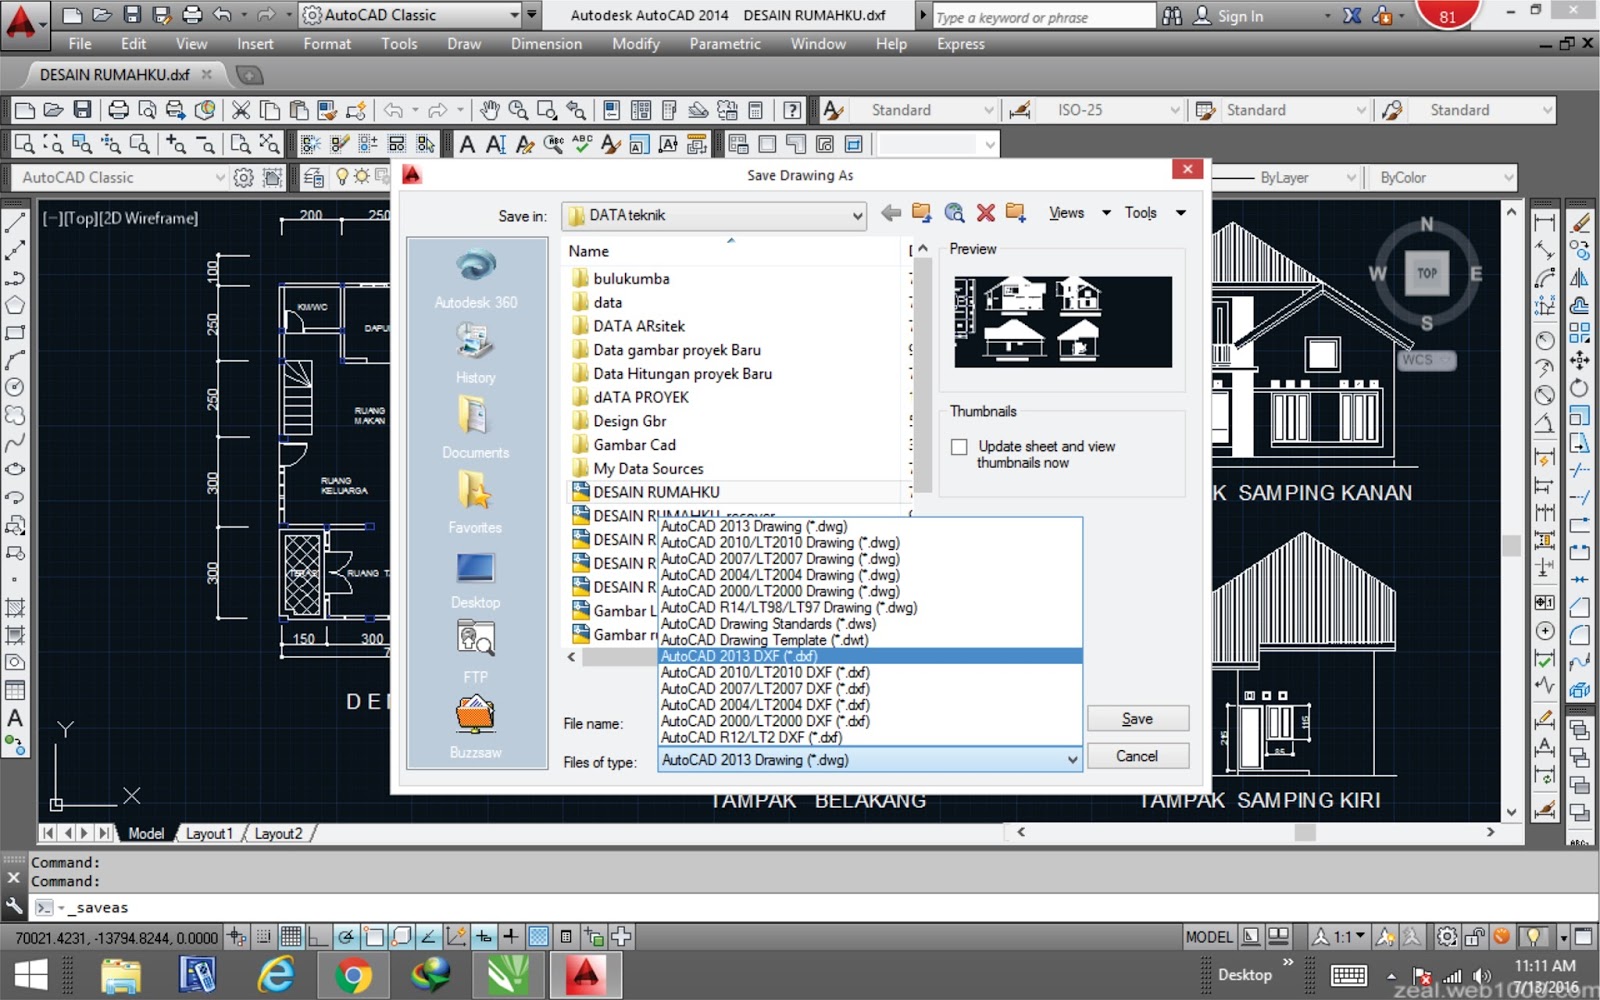
Task: Click the Save button in dialog
Action: click(x=1138, y=719)
